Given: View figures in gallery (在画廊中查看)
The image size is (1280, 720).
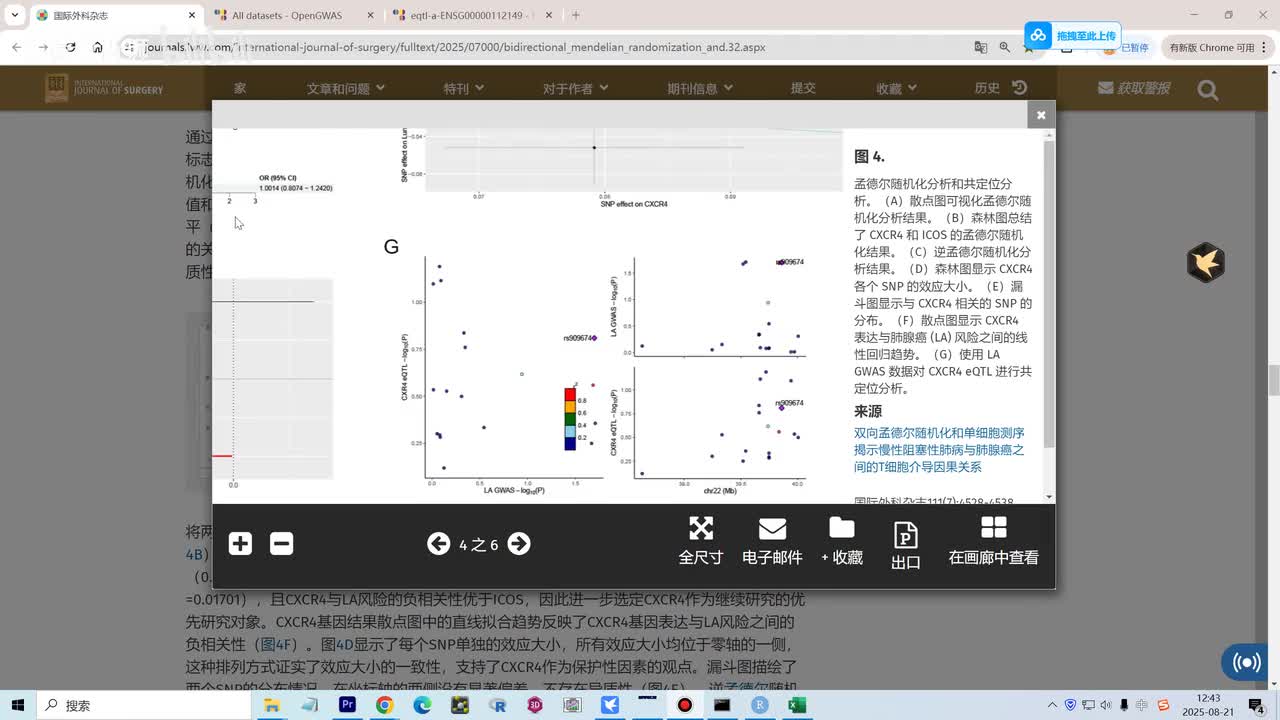Looking at the screenshot, I should pyautogui.click(x=993, y=541).
